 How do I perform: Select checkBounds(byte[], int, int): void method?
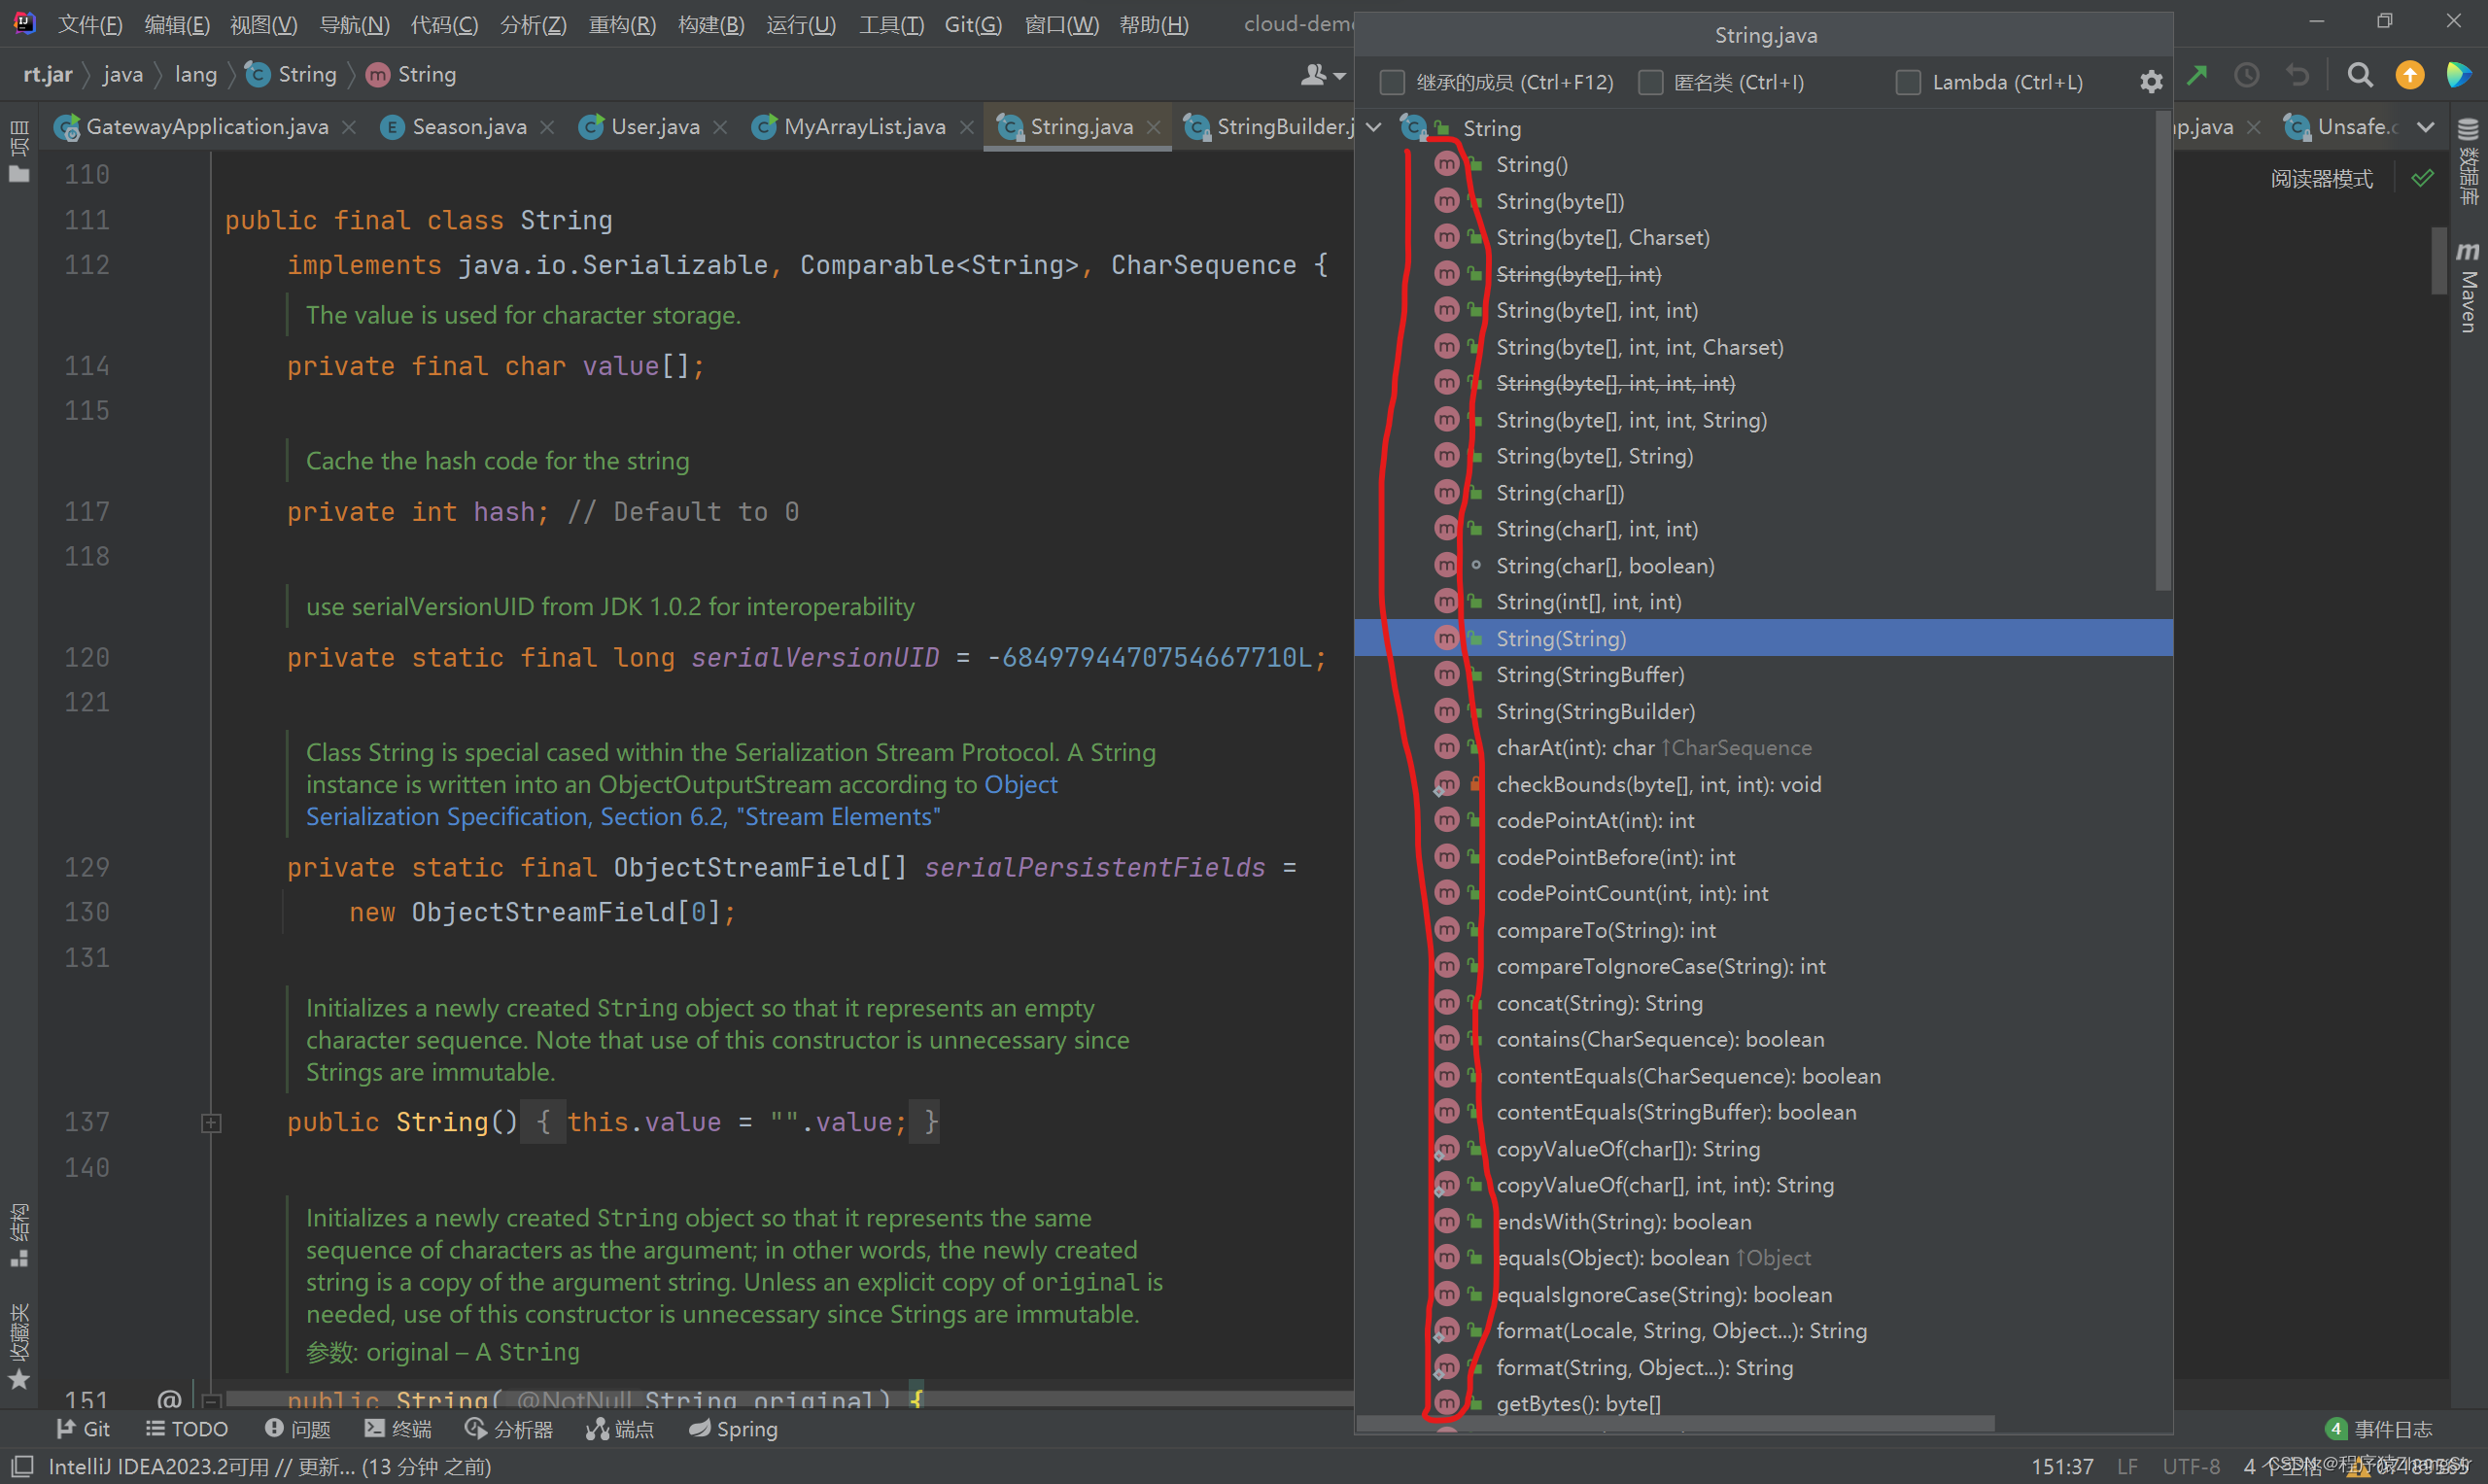1658,784
